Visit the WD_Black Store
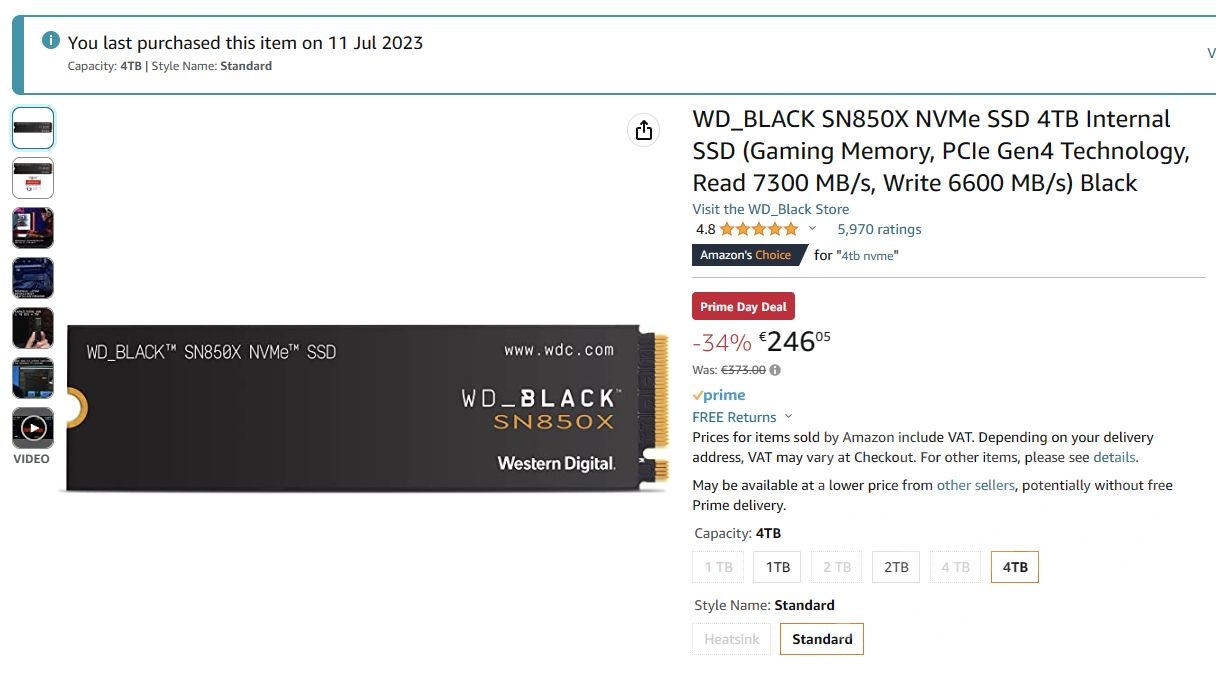This screenshot has width=1216, height=675. pyautogui.click(x=771, y=209)
